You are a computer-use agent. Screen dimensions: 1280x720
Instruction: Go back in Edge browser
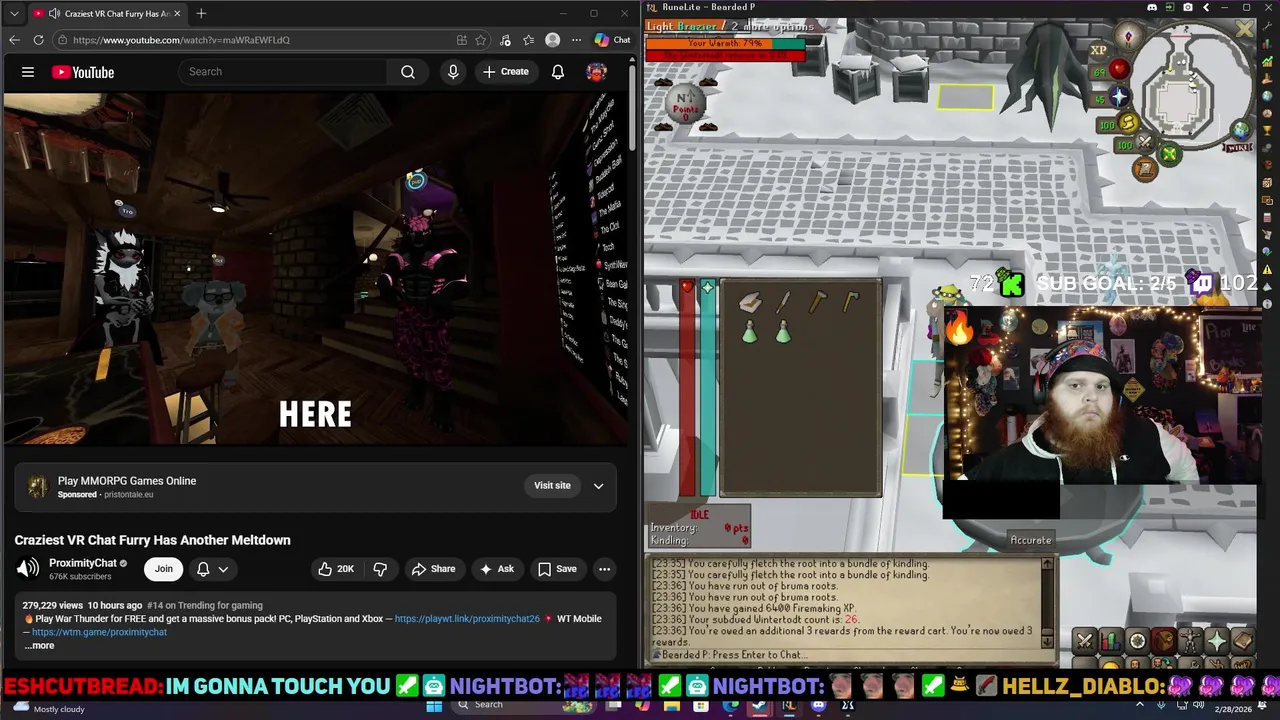click(14, 40)
